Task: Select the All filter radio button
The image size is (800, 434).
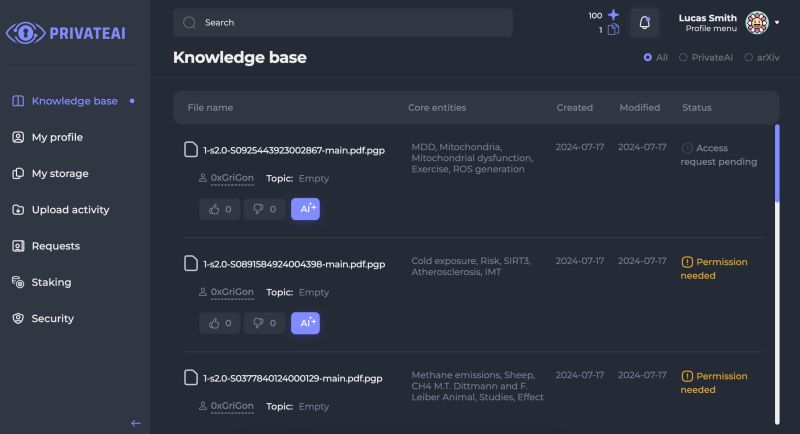Action: click(647, 58)
